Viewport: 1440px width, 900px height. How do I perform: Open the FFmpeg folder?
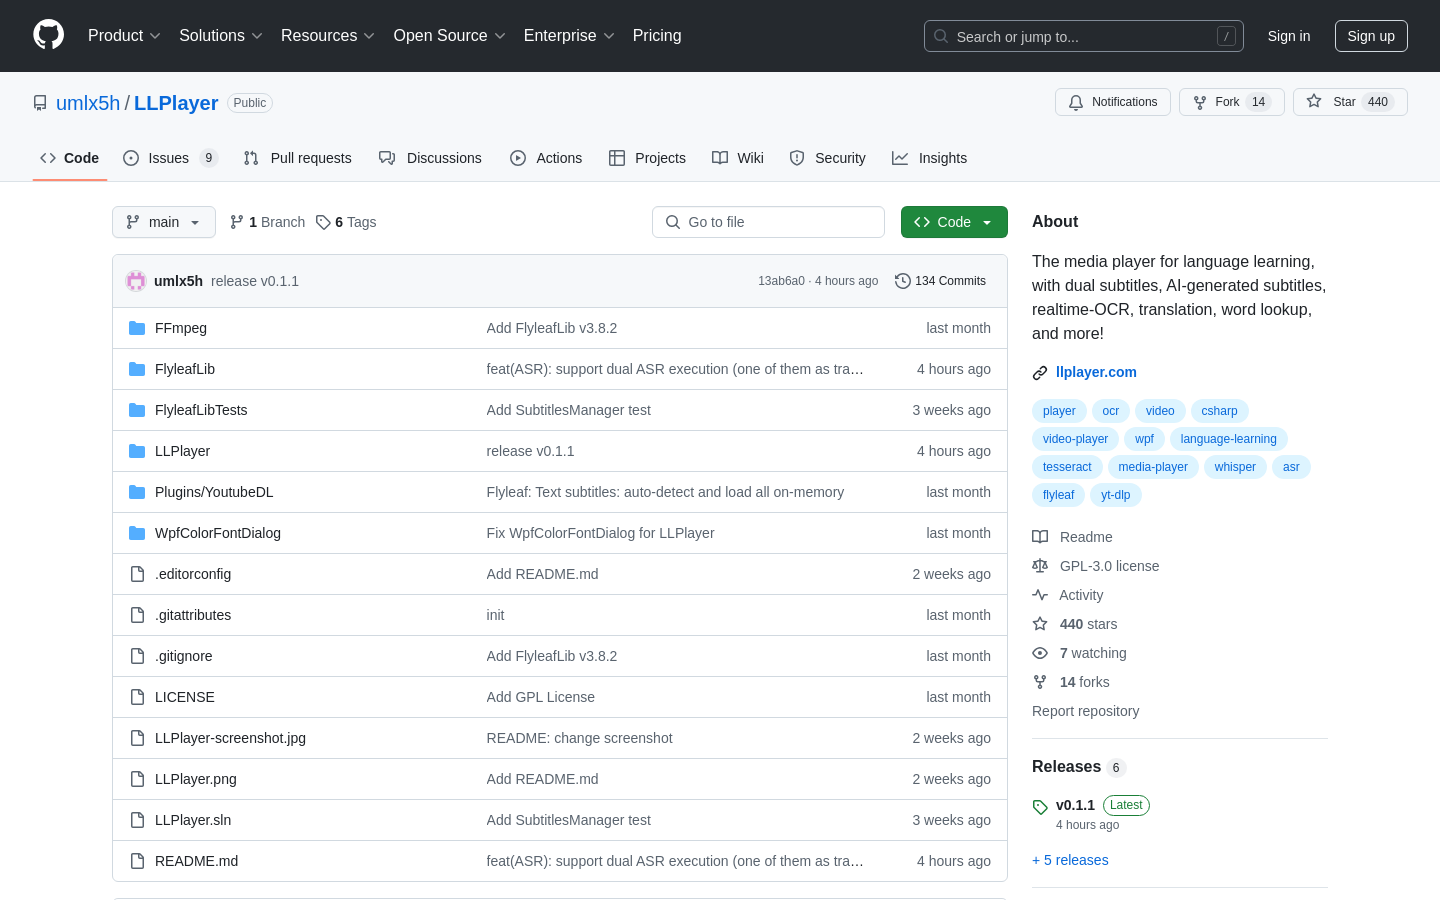181,328
